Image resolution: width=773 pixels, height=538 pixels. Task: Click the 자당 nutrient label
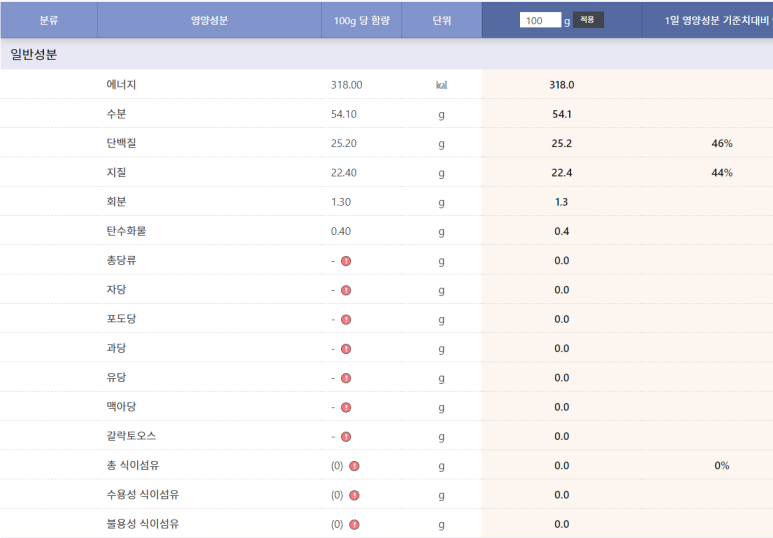click(116, 289)
